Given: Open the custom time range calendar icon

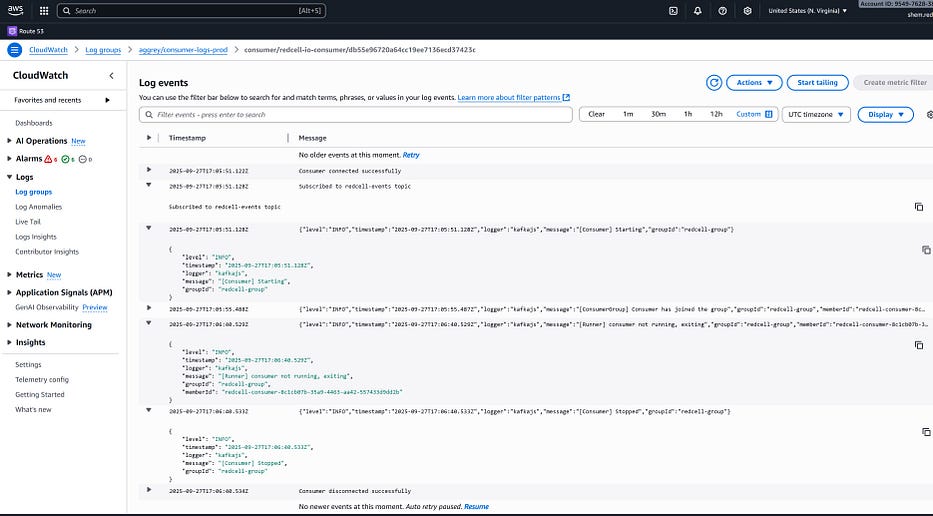Looking at the screenshot, I should (x=769, y=114).
